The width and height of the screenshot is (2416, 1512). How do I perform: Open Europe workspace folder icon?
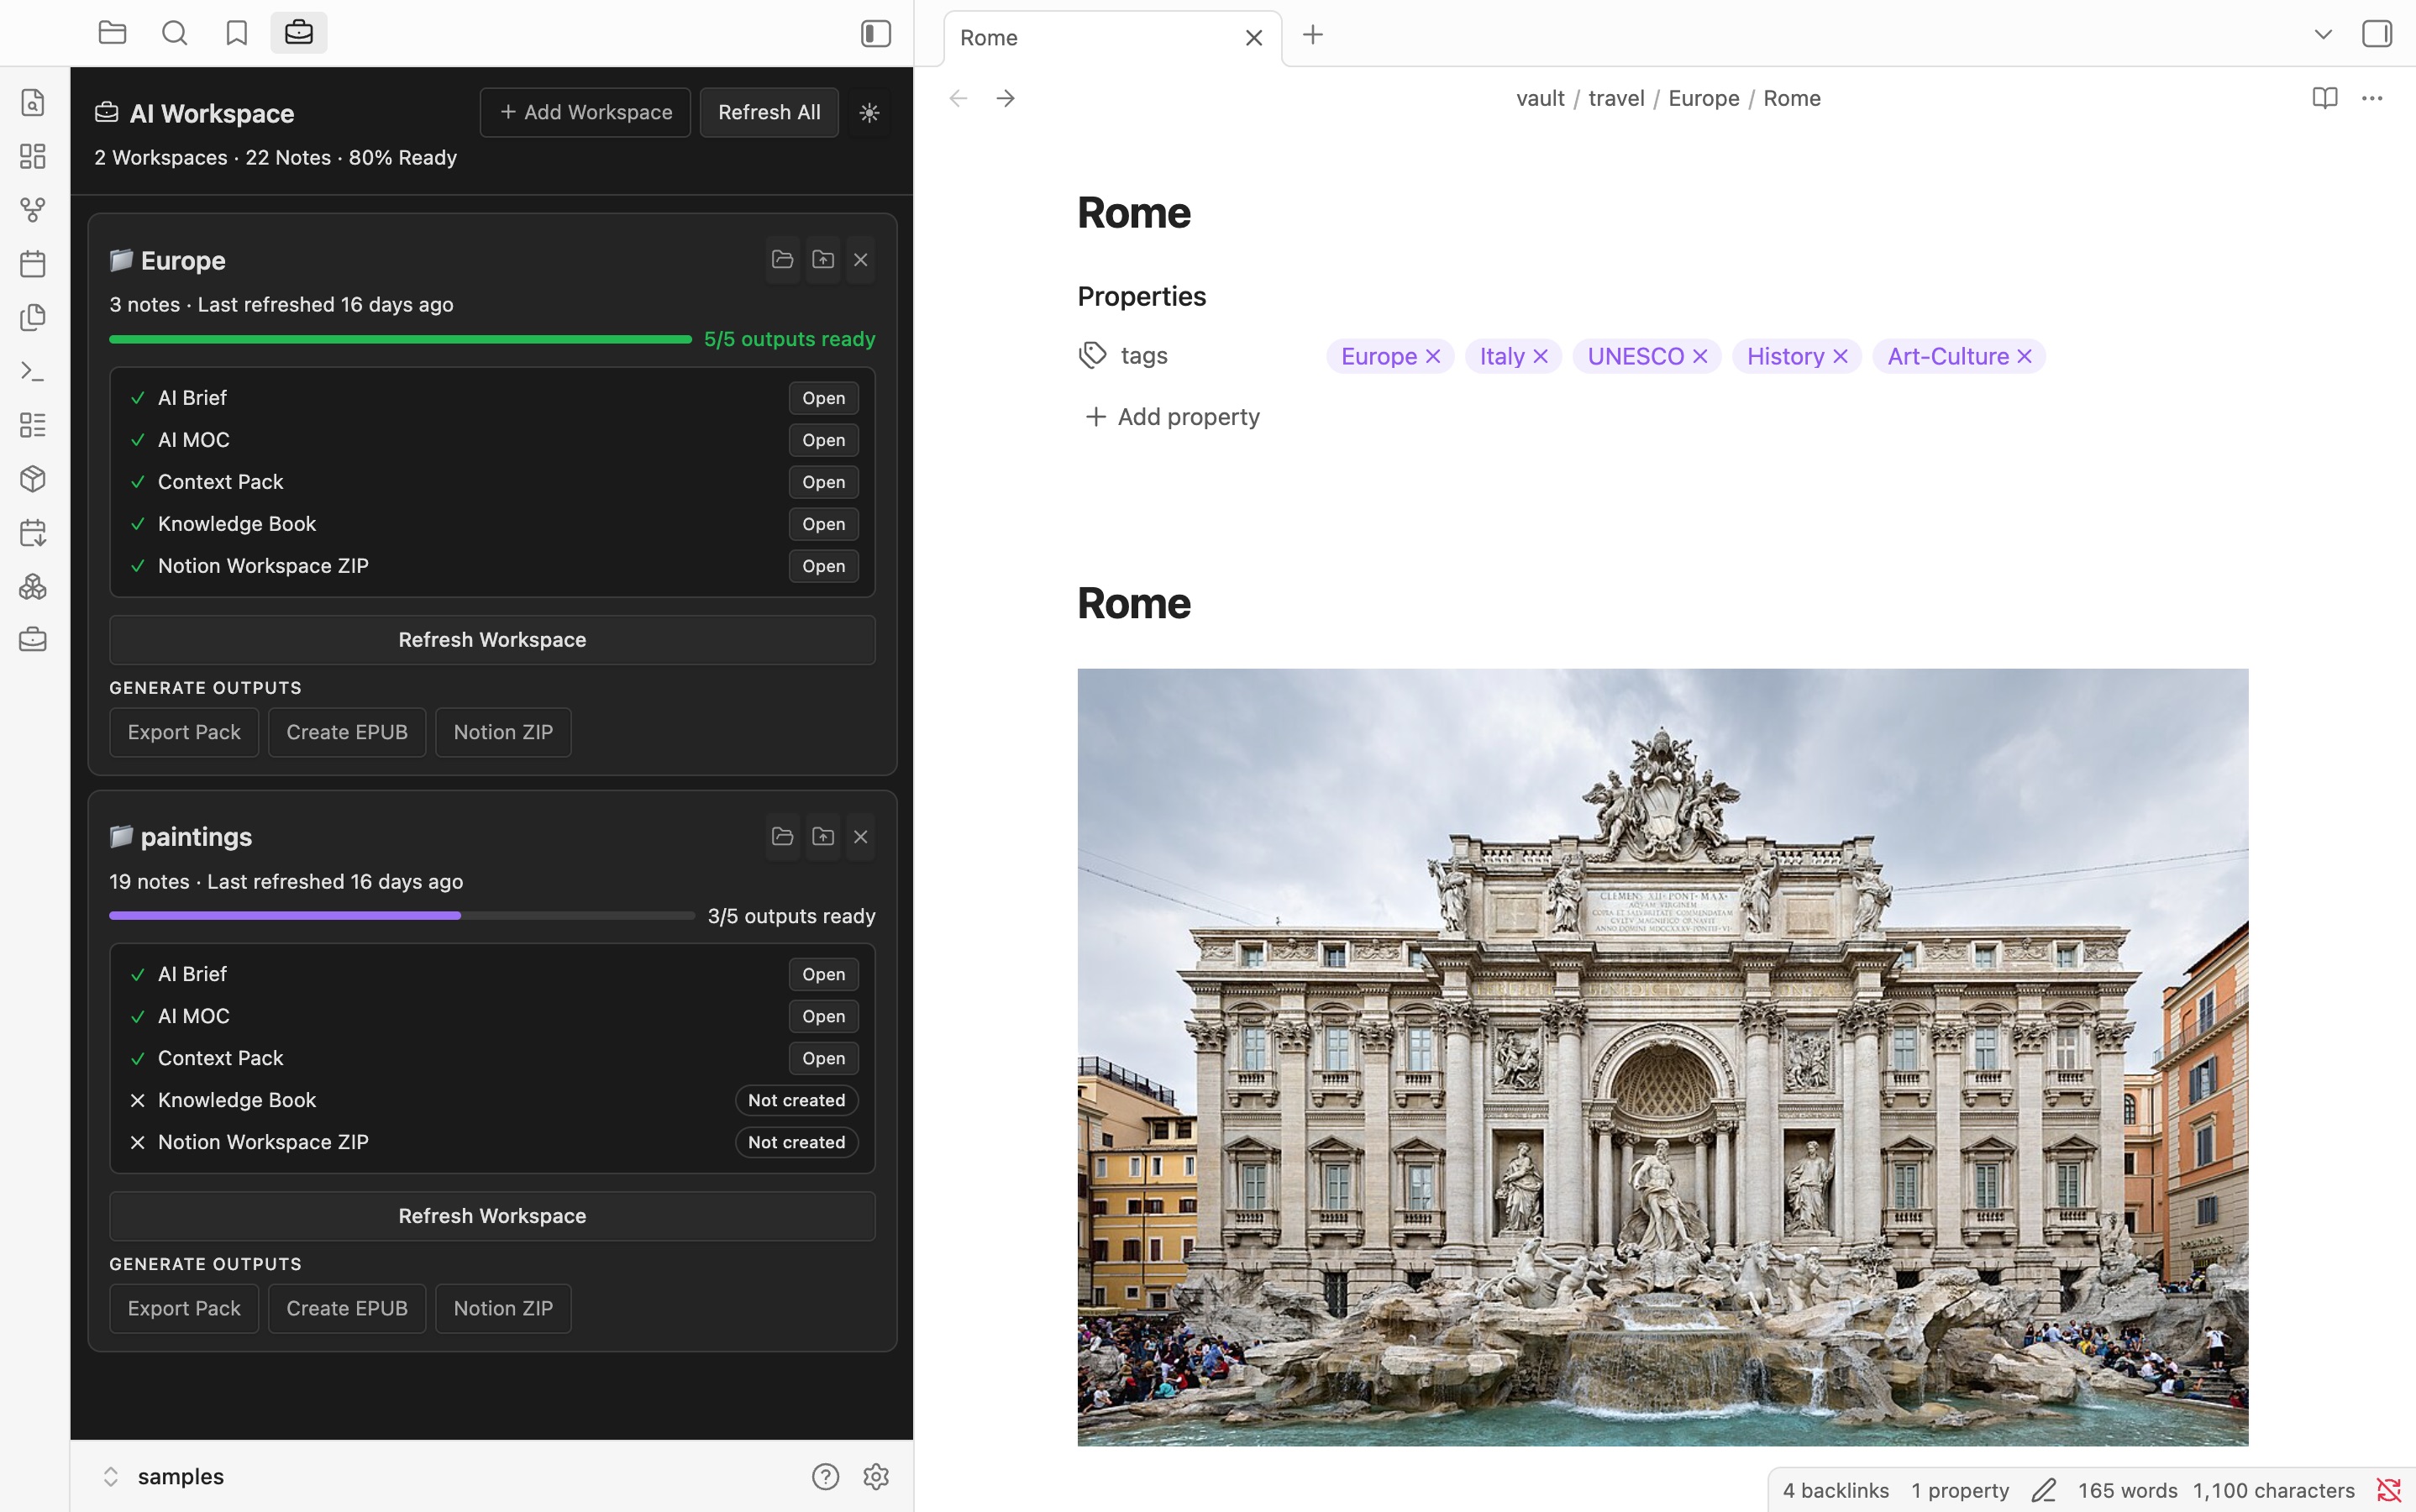click(783, 260)
